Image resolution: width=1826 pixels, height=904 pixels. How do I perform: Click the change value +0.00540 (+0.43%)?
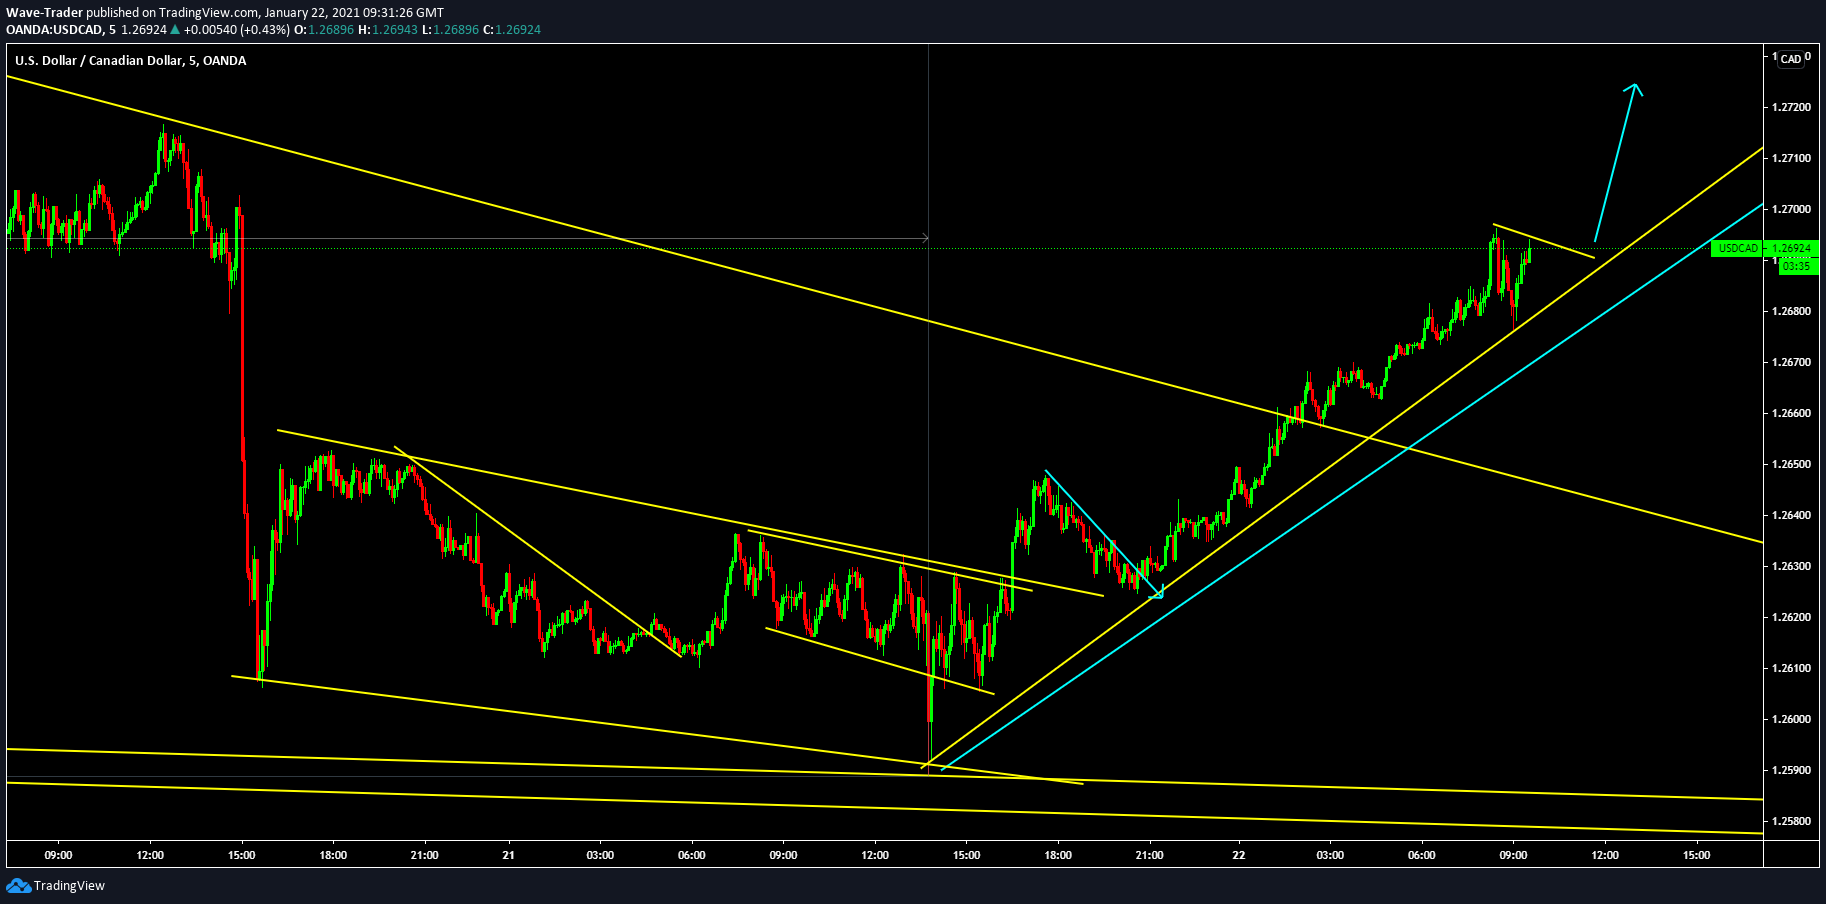pyautogui.click(x=236, y=29)
